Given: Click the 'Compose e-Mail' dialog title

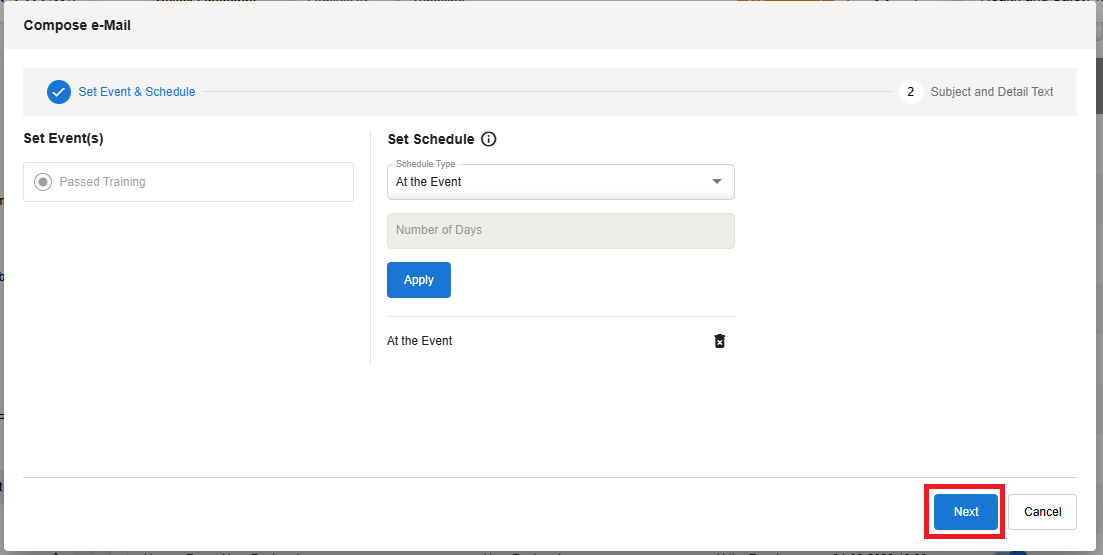Looking at the screenshot, I should [77, 25].
